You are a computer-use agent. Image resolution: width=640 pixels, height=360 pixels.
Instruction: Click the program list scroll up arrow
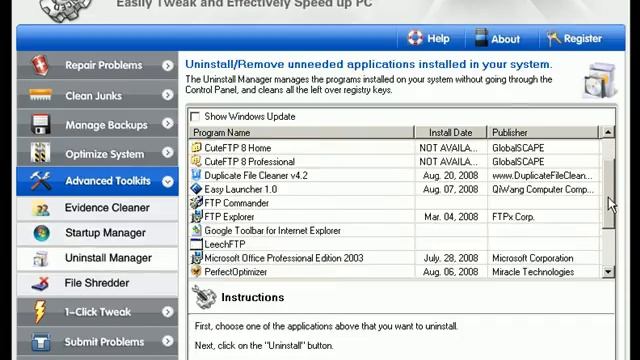(x=608, y=132)
